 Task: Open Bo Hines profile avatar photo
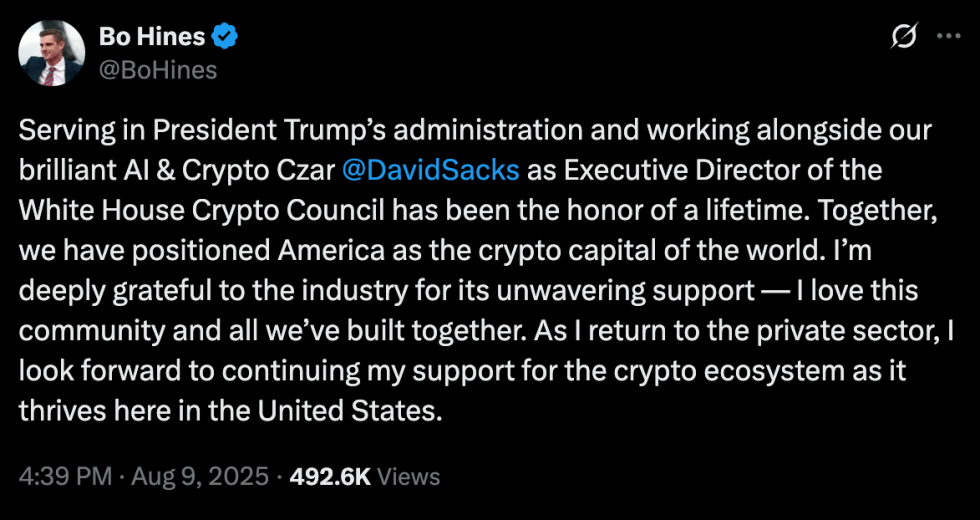51,52
